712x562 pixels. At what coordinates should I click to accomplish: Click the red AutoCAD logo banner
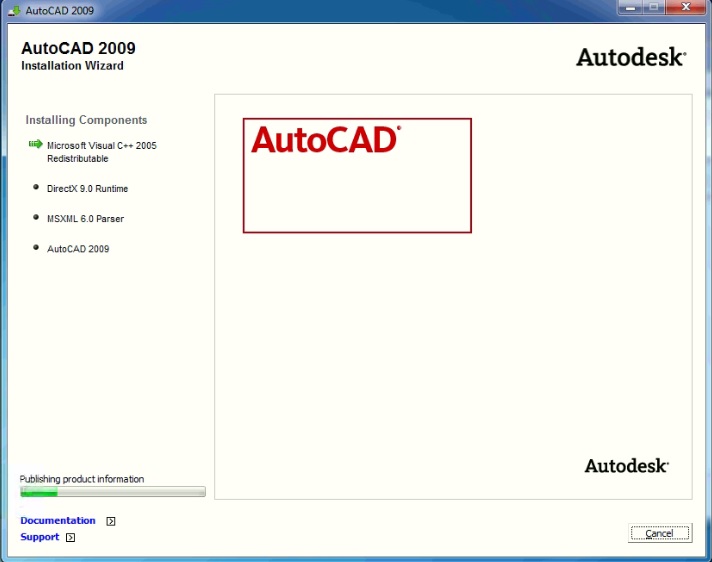[x=357, y=175]
